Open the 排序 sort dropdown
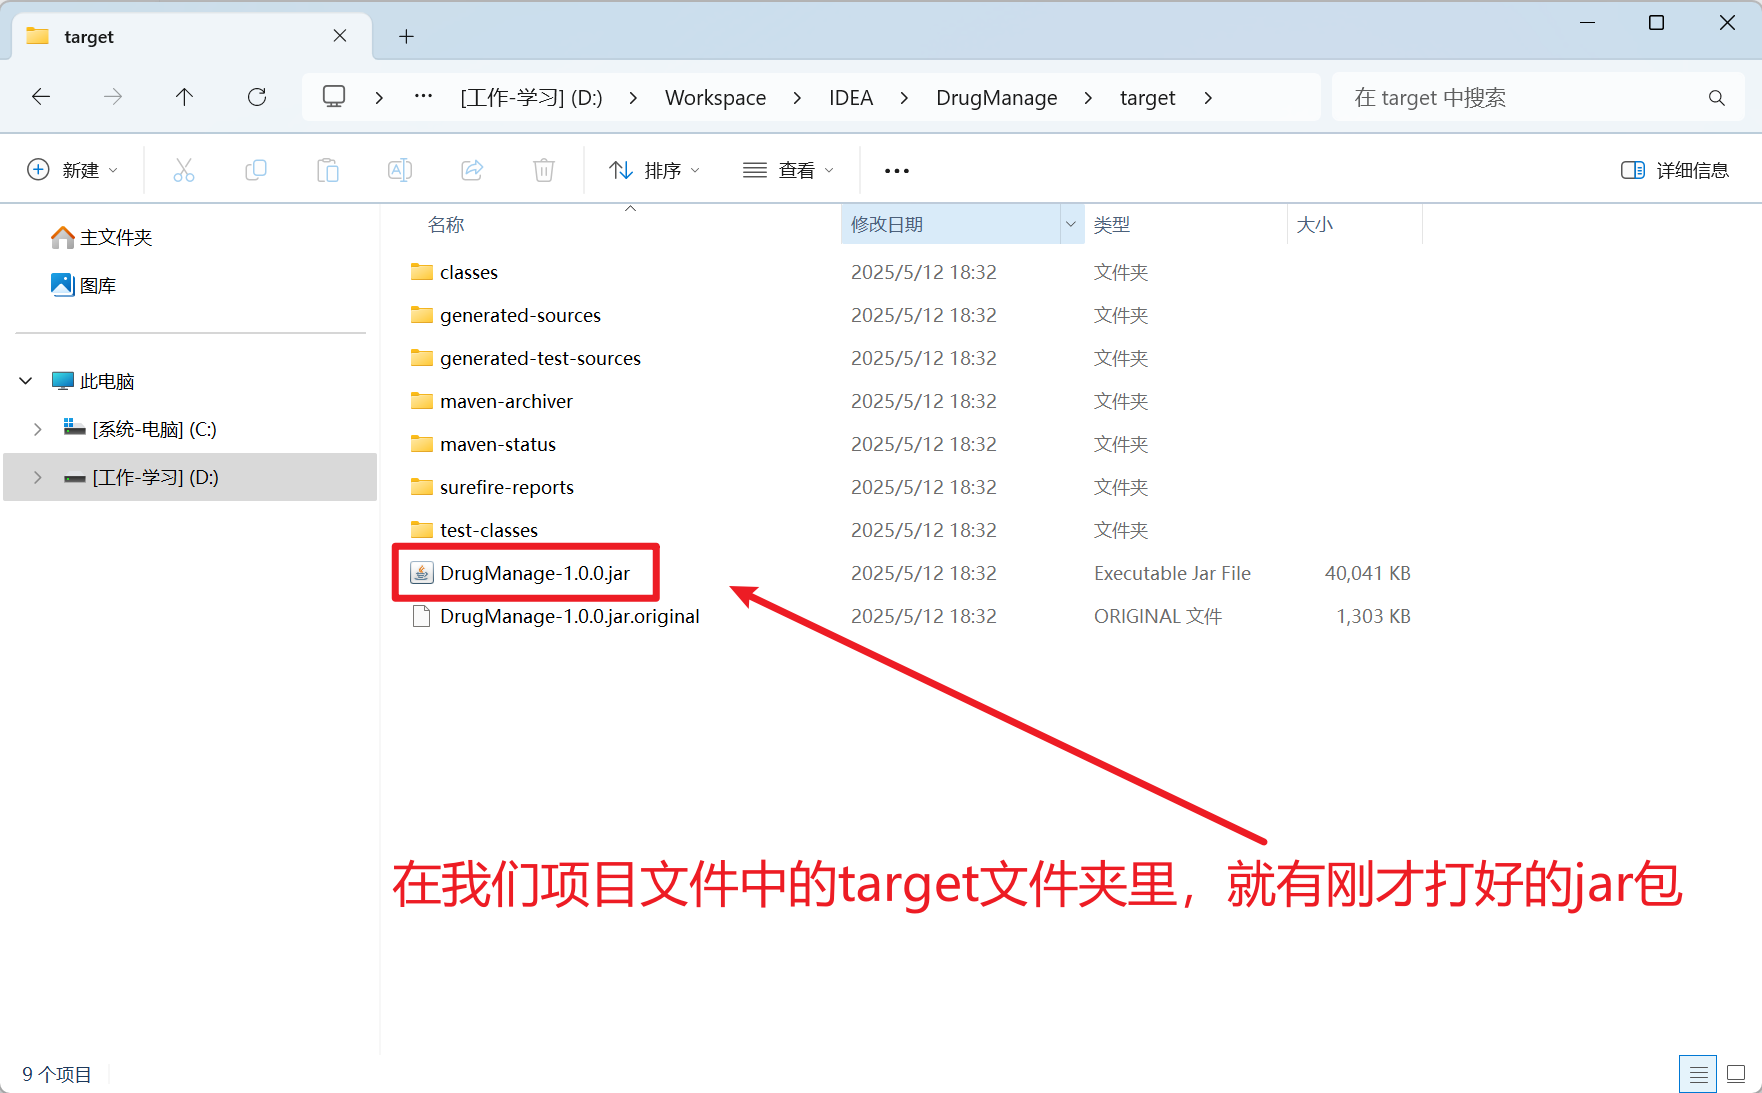 655,170
